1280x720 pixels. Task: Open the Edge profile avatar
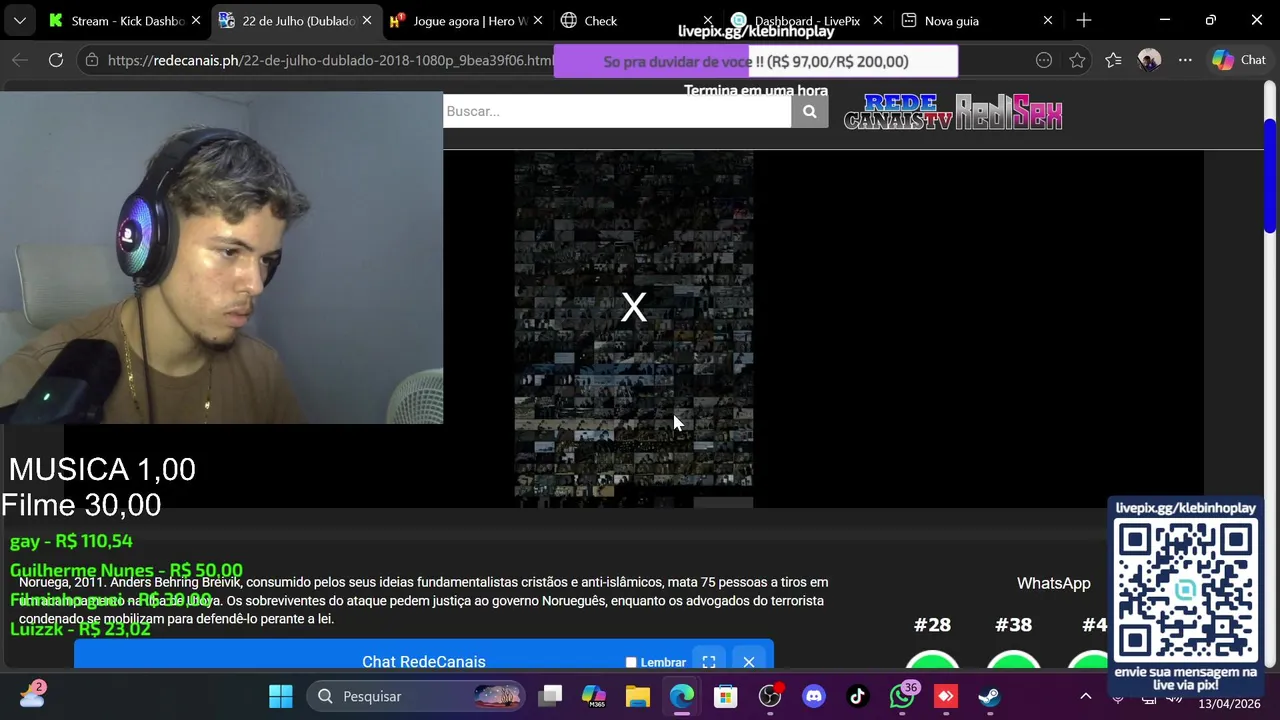click(x=1149, y=60)
